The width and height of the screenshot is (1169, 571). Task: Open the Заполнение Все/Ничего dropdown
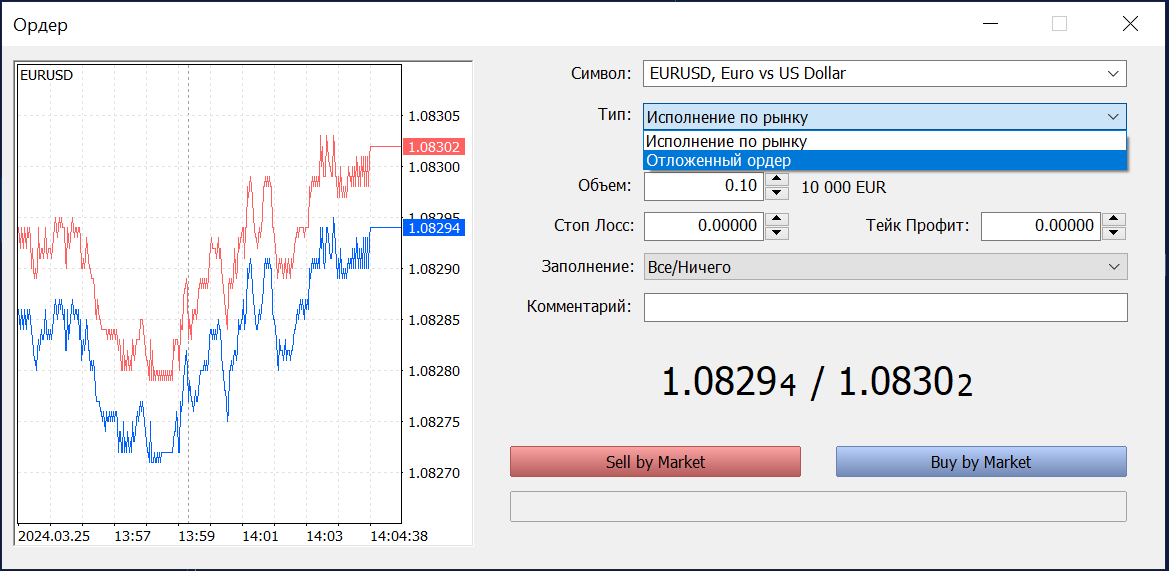point(885,266)
